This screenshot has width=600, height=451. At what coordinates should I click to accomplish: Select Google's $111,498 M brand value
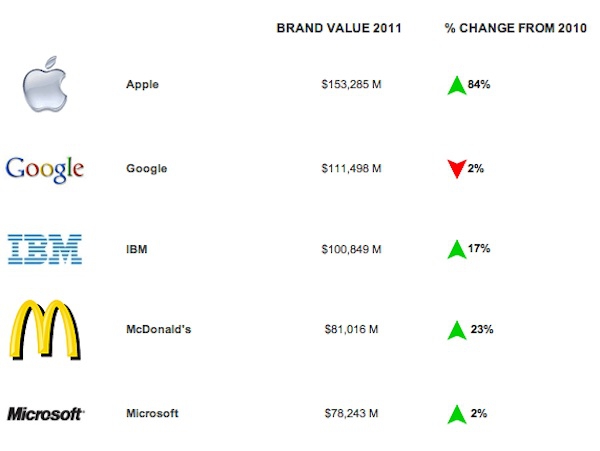351,169
